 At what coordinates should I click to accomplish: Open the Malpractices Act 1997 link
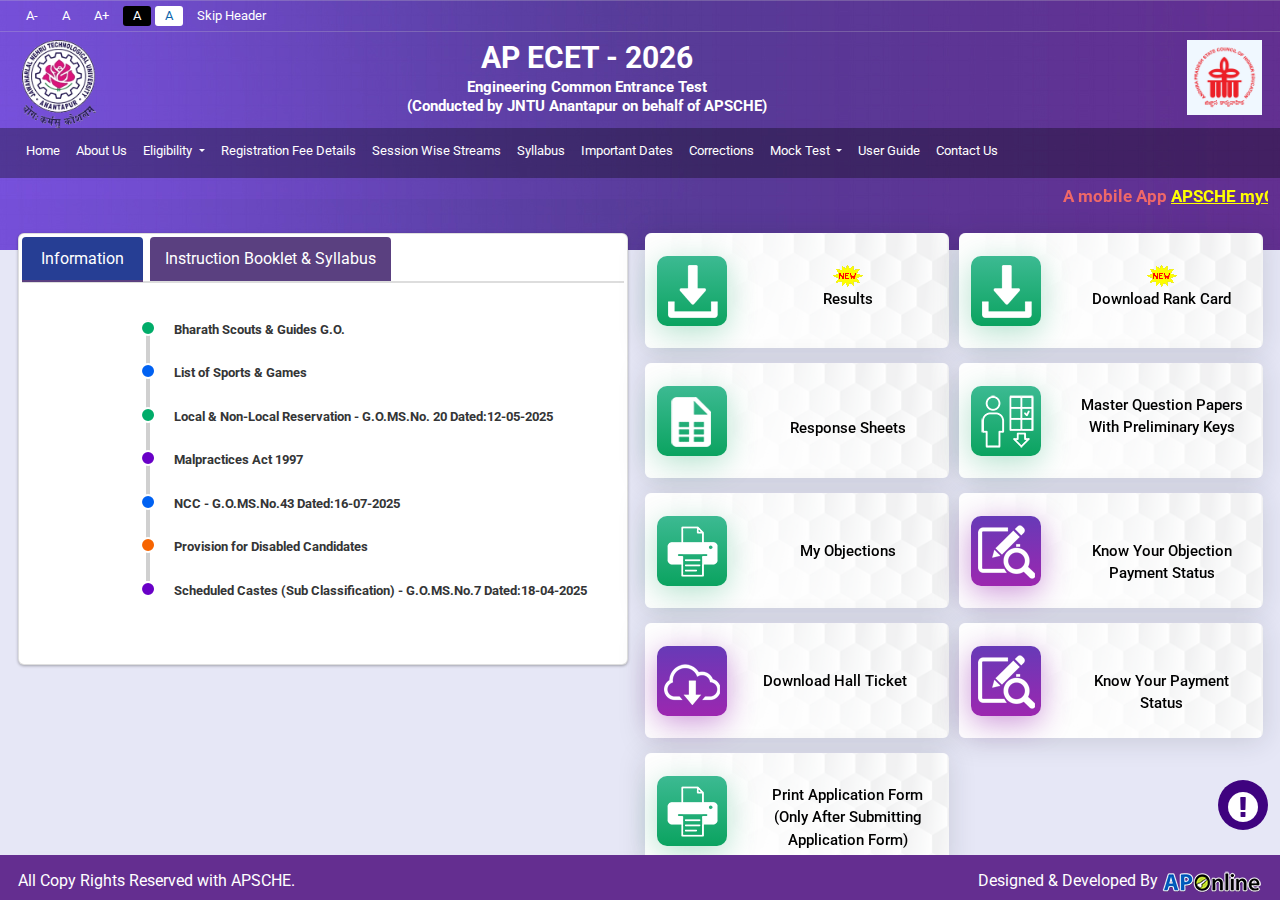click(238, 460)
